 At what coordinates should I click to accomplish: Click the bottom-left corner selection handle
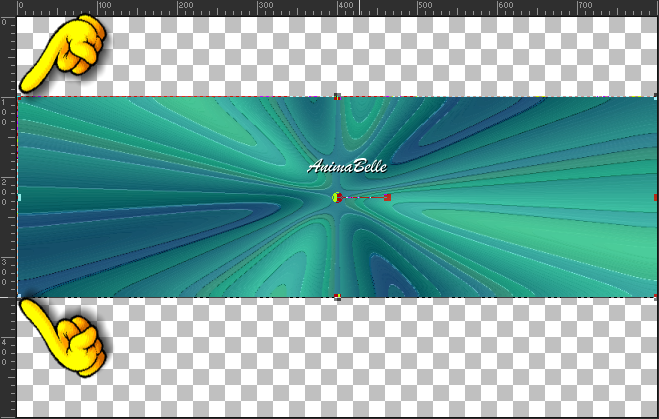point(18,297)
